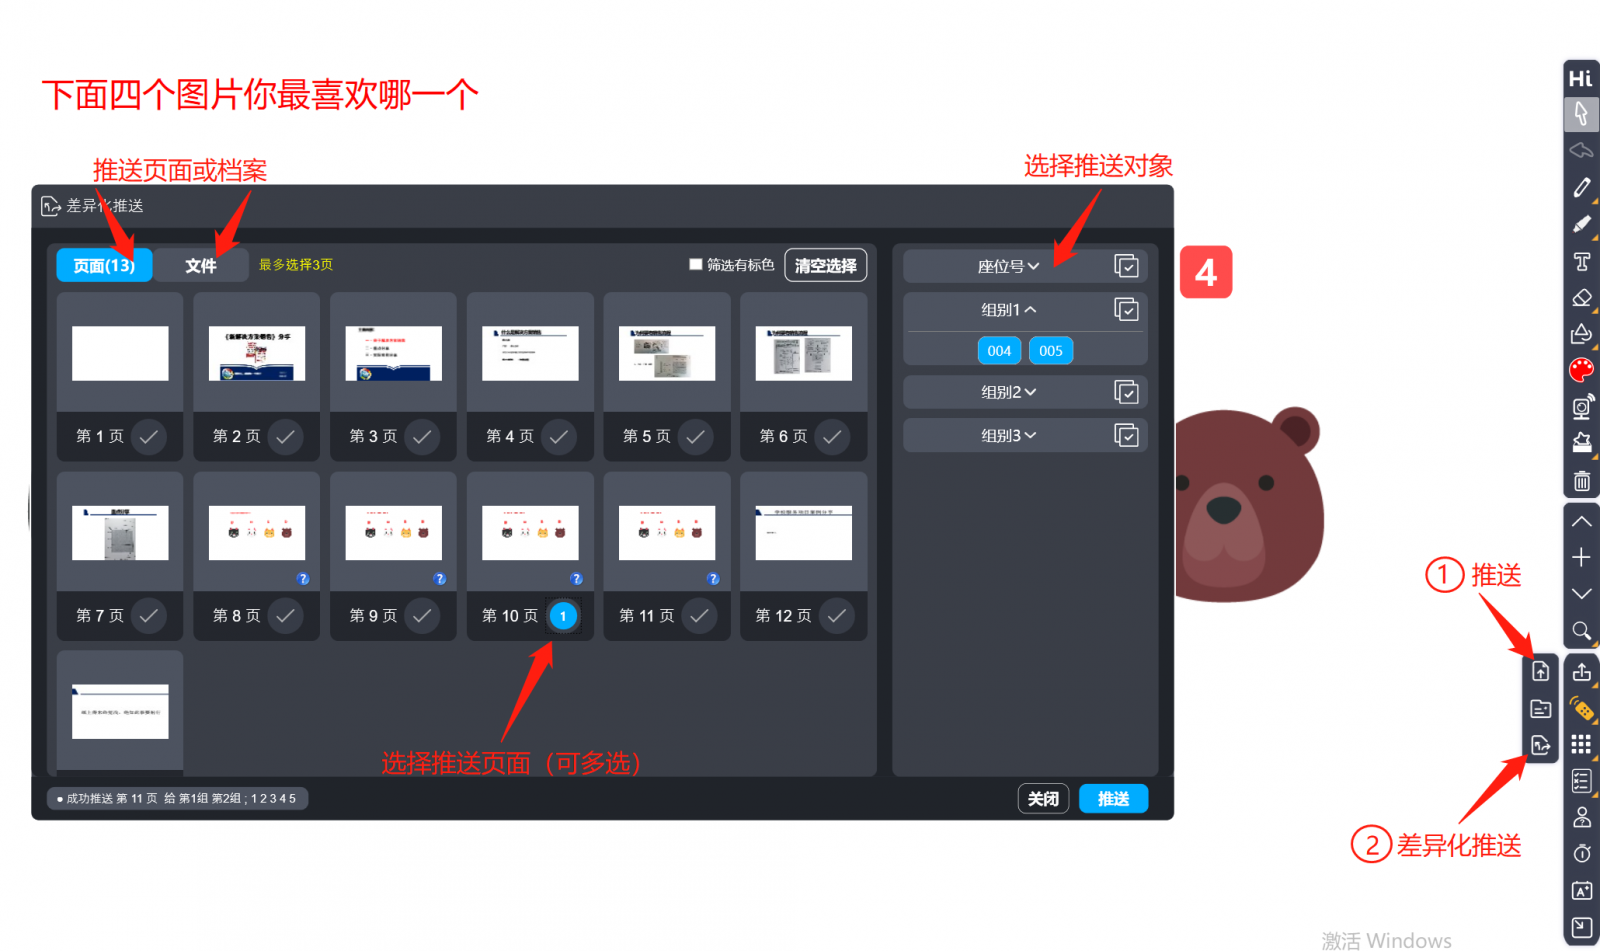The image size is (1600, 951).
Task: Click the blue 推送 button
Action: pyautogui.click(x=1113, y=798)
